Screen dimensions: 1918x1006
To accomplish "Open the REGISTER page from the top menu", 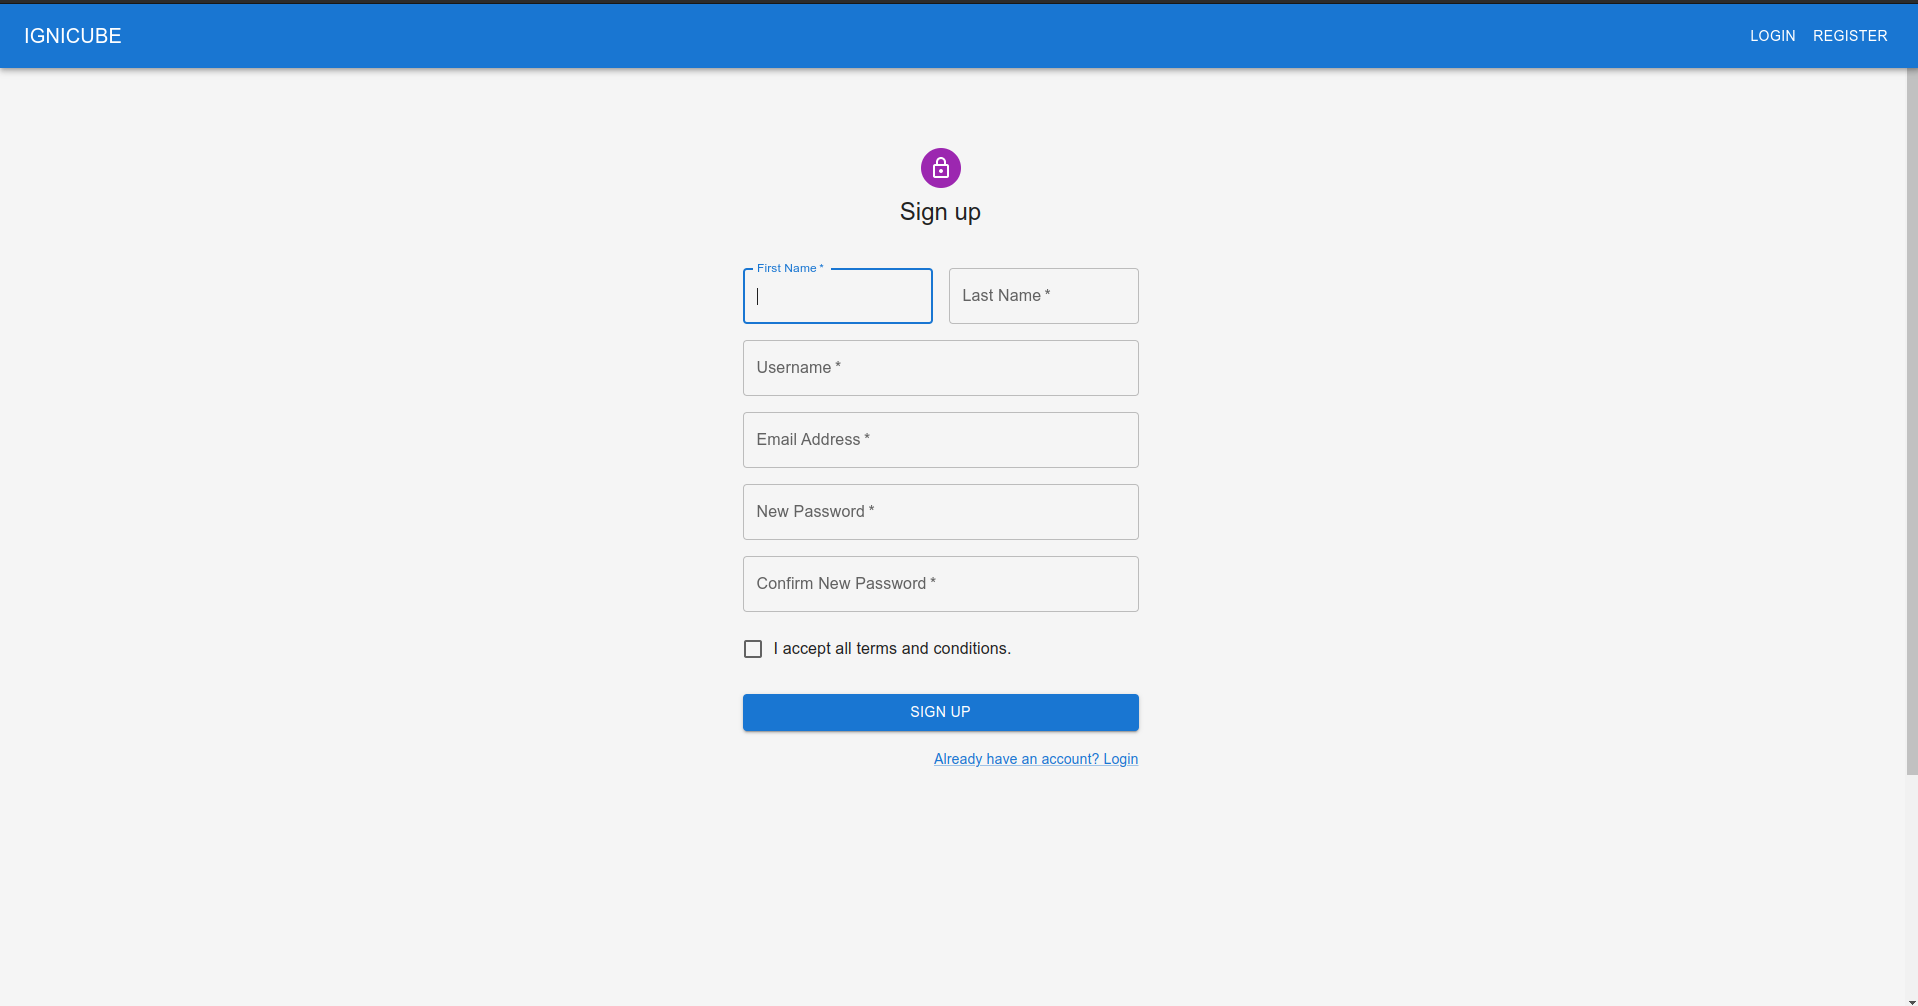I will pos(1849,35).
